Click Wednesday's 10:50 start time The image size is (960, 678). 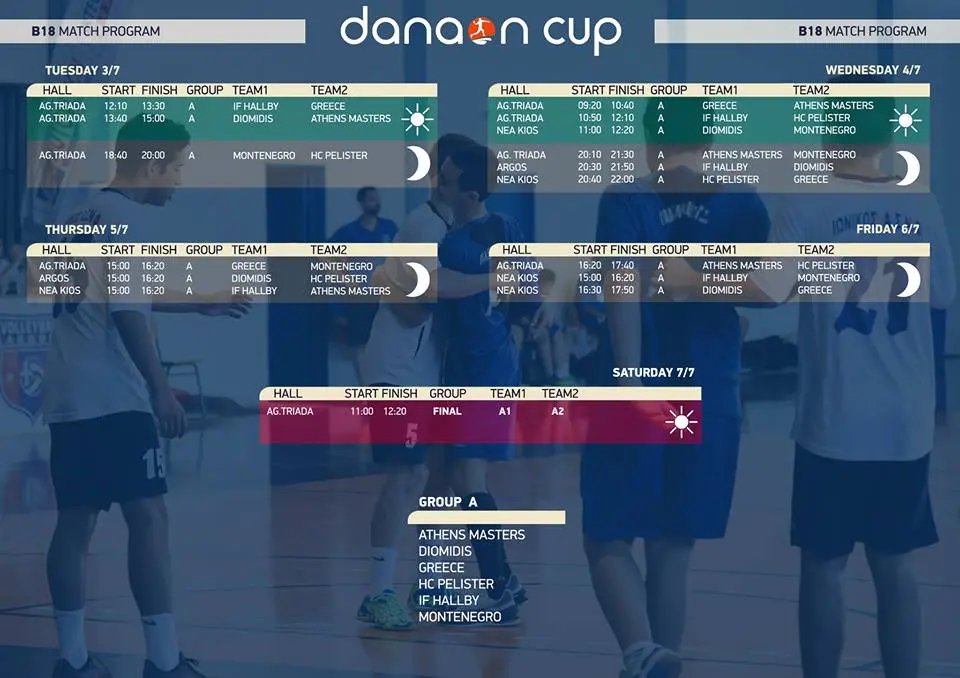589,118
